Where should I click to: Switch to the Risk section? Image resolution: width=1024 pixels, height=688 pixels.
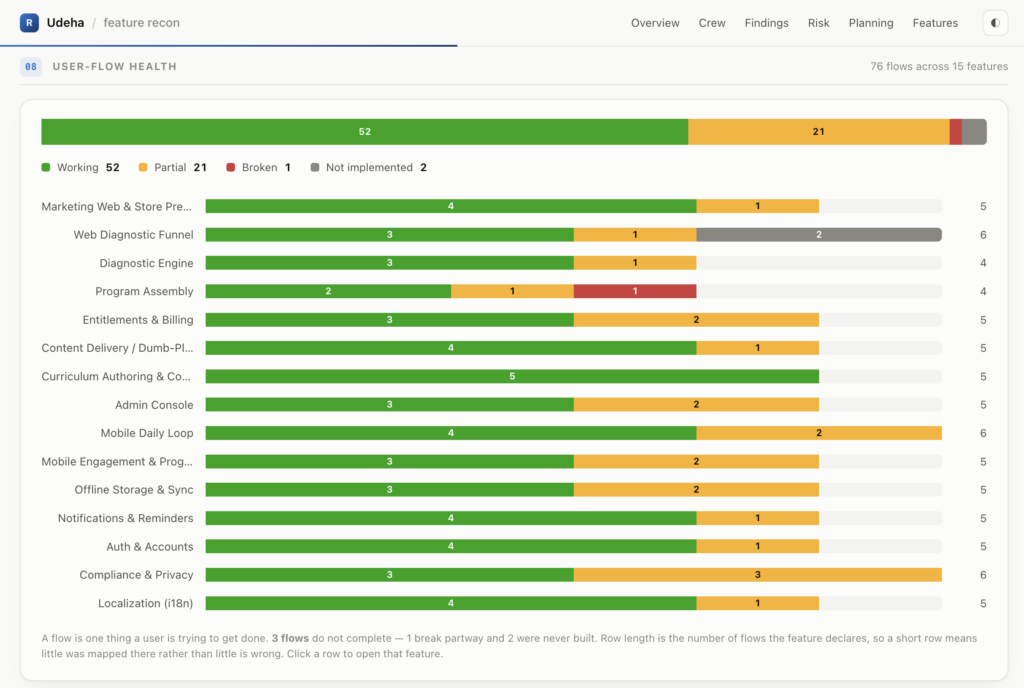(818, 23)
